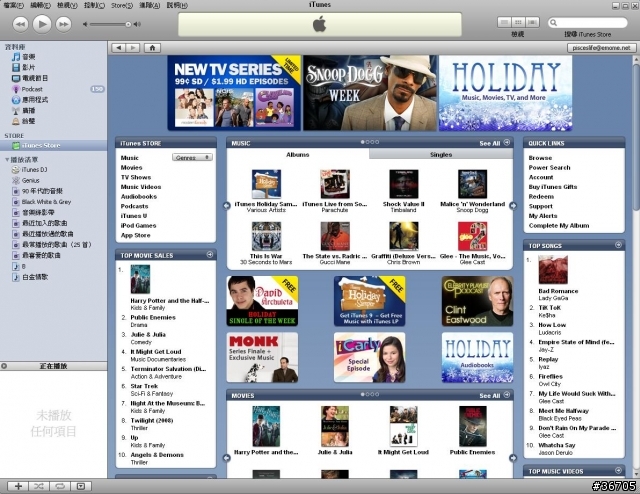Click See All in the Music section
The image size is (640, 494).
click(x=490, y=143)
